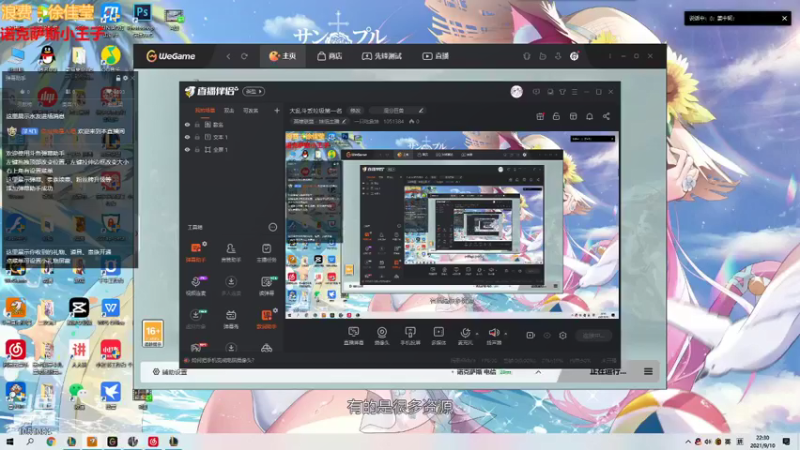Open the 视频连麦 microphone tool

[x=196, y=286]
